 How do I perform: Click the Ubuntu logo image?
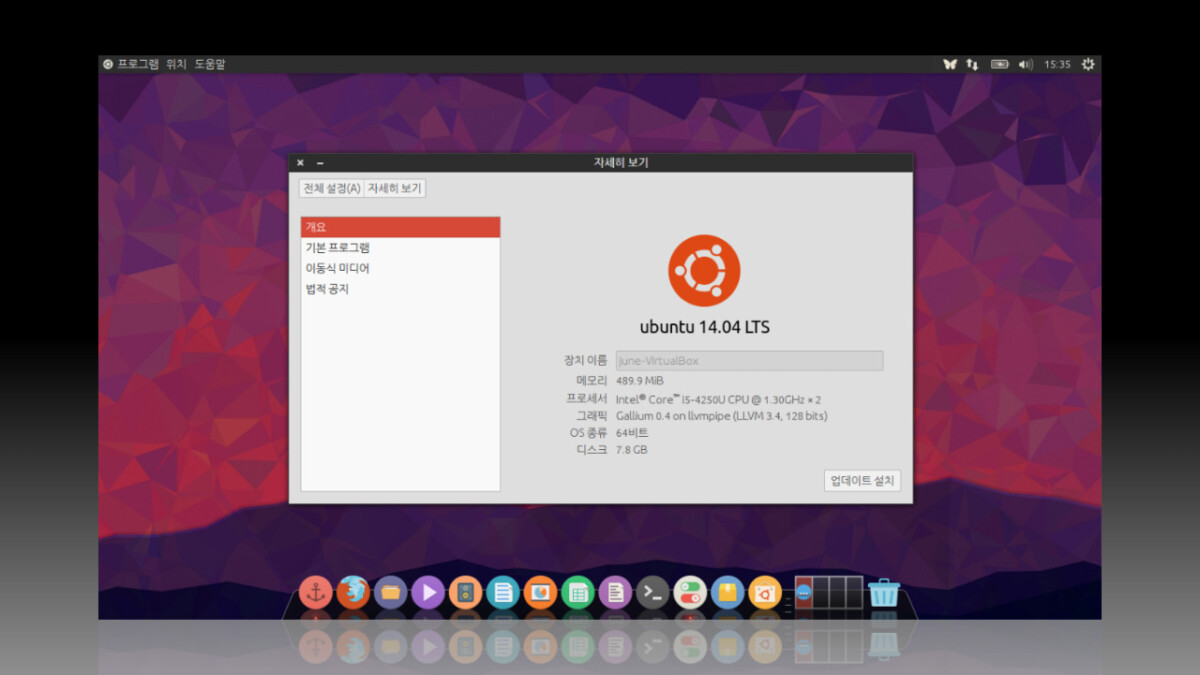[704, 270]
